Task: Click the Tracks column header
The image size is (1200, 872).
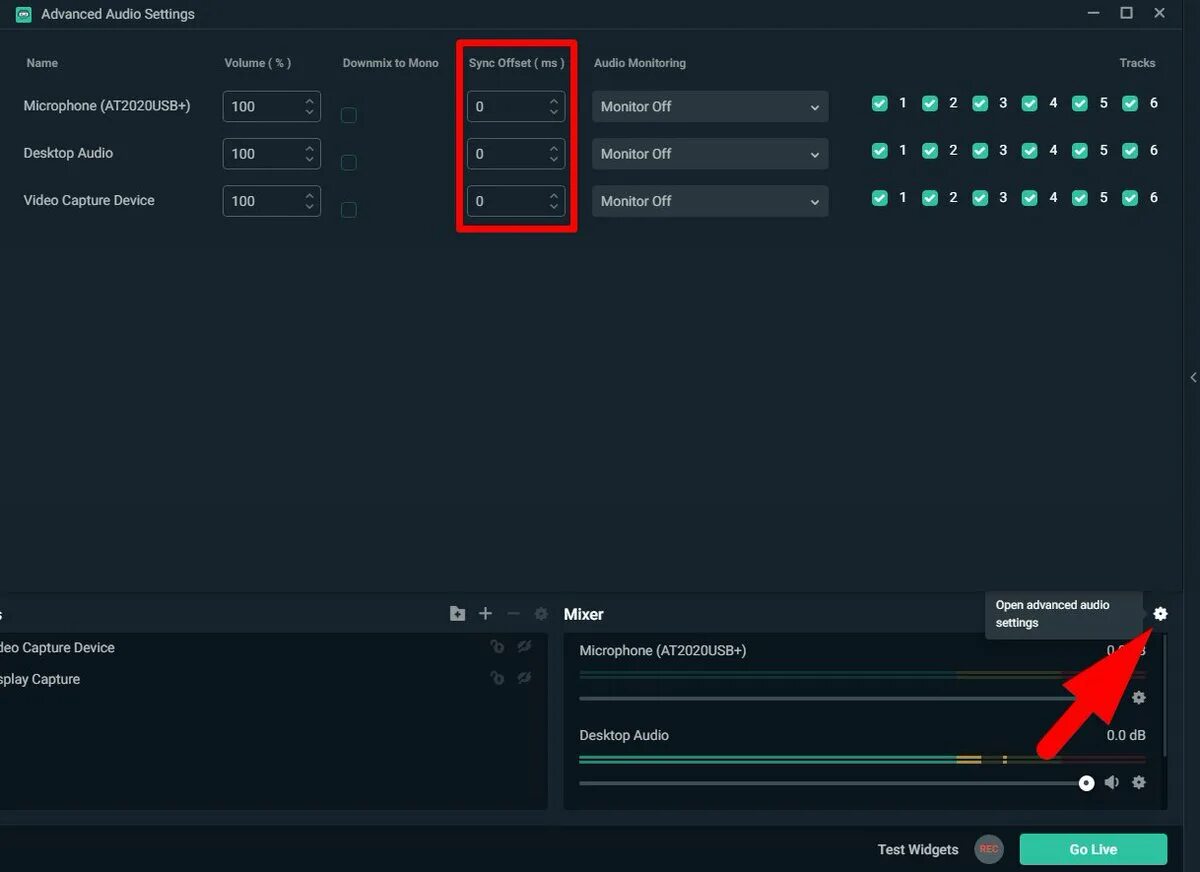Action: click(x=1137, y=63)
